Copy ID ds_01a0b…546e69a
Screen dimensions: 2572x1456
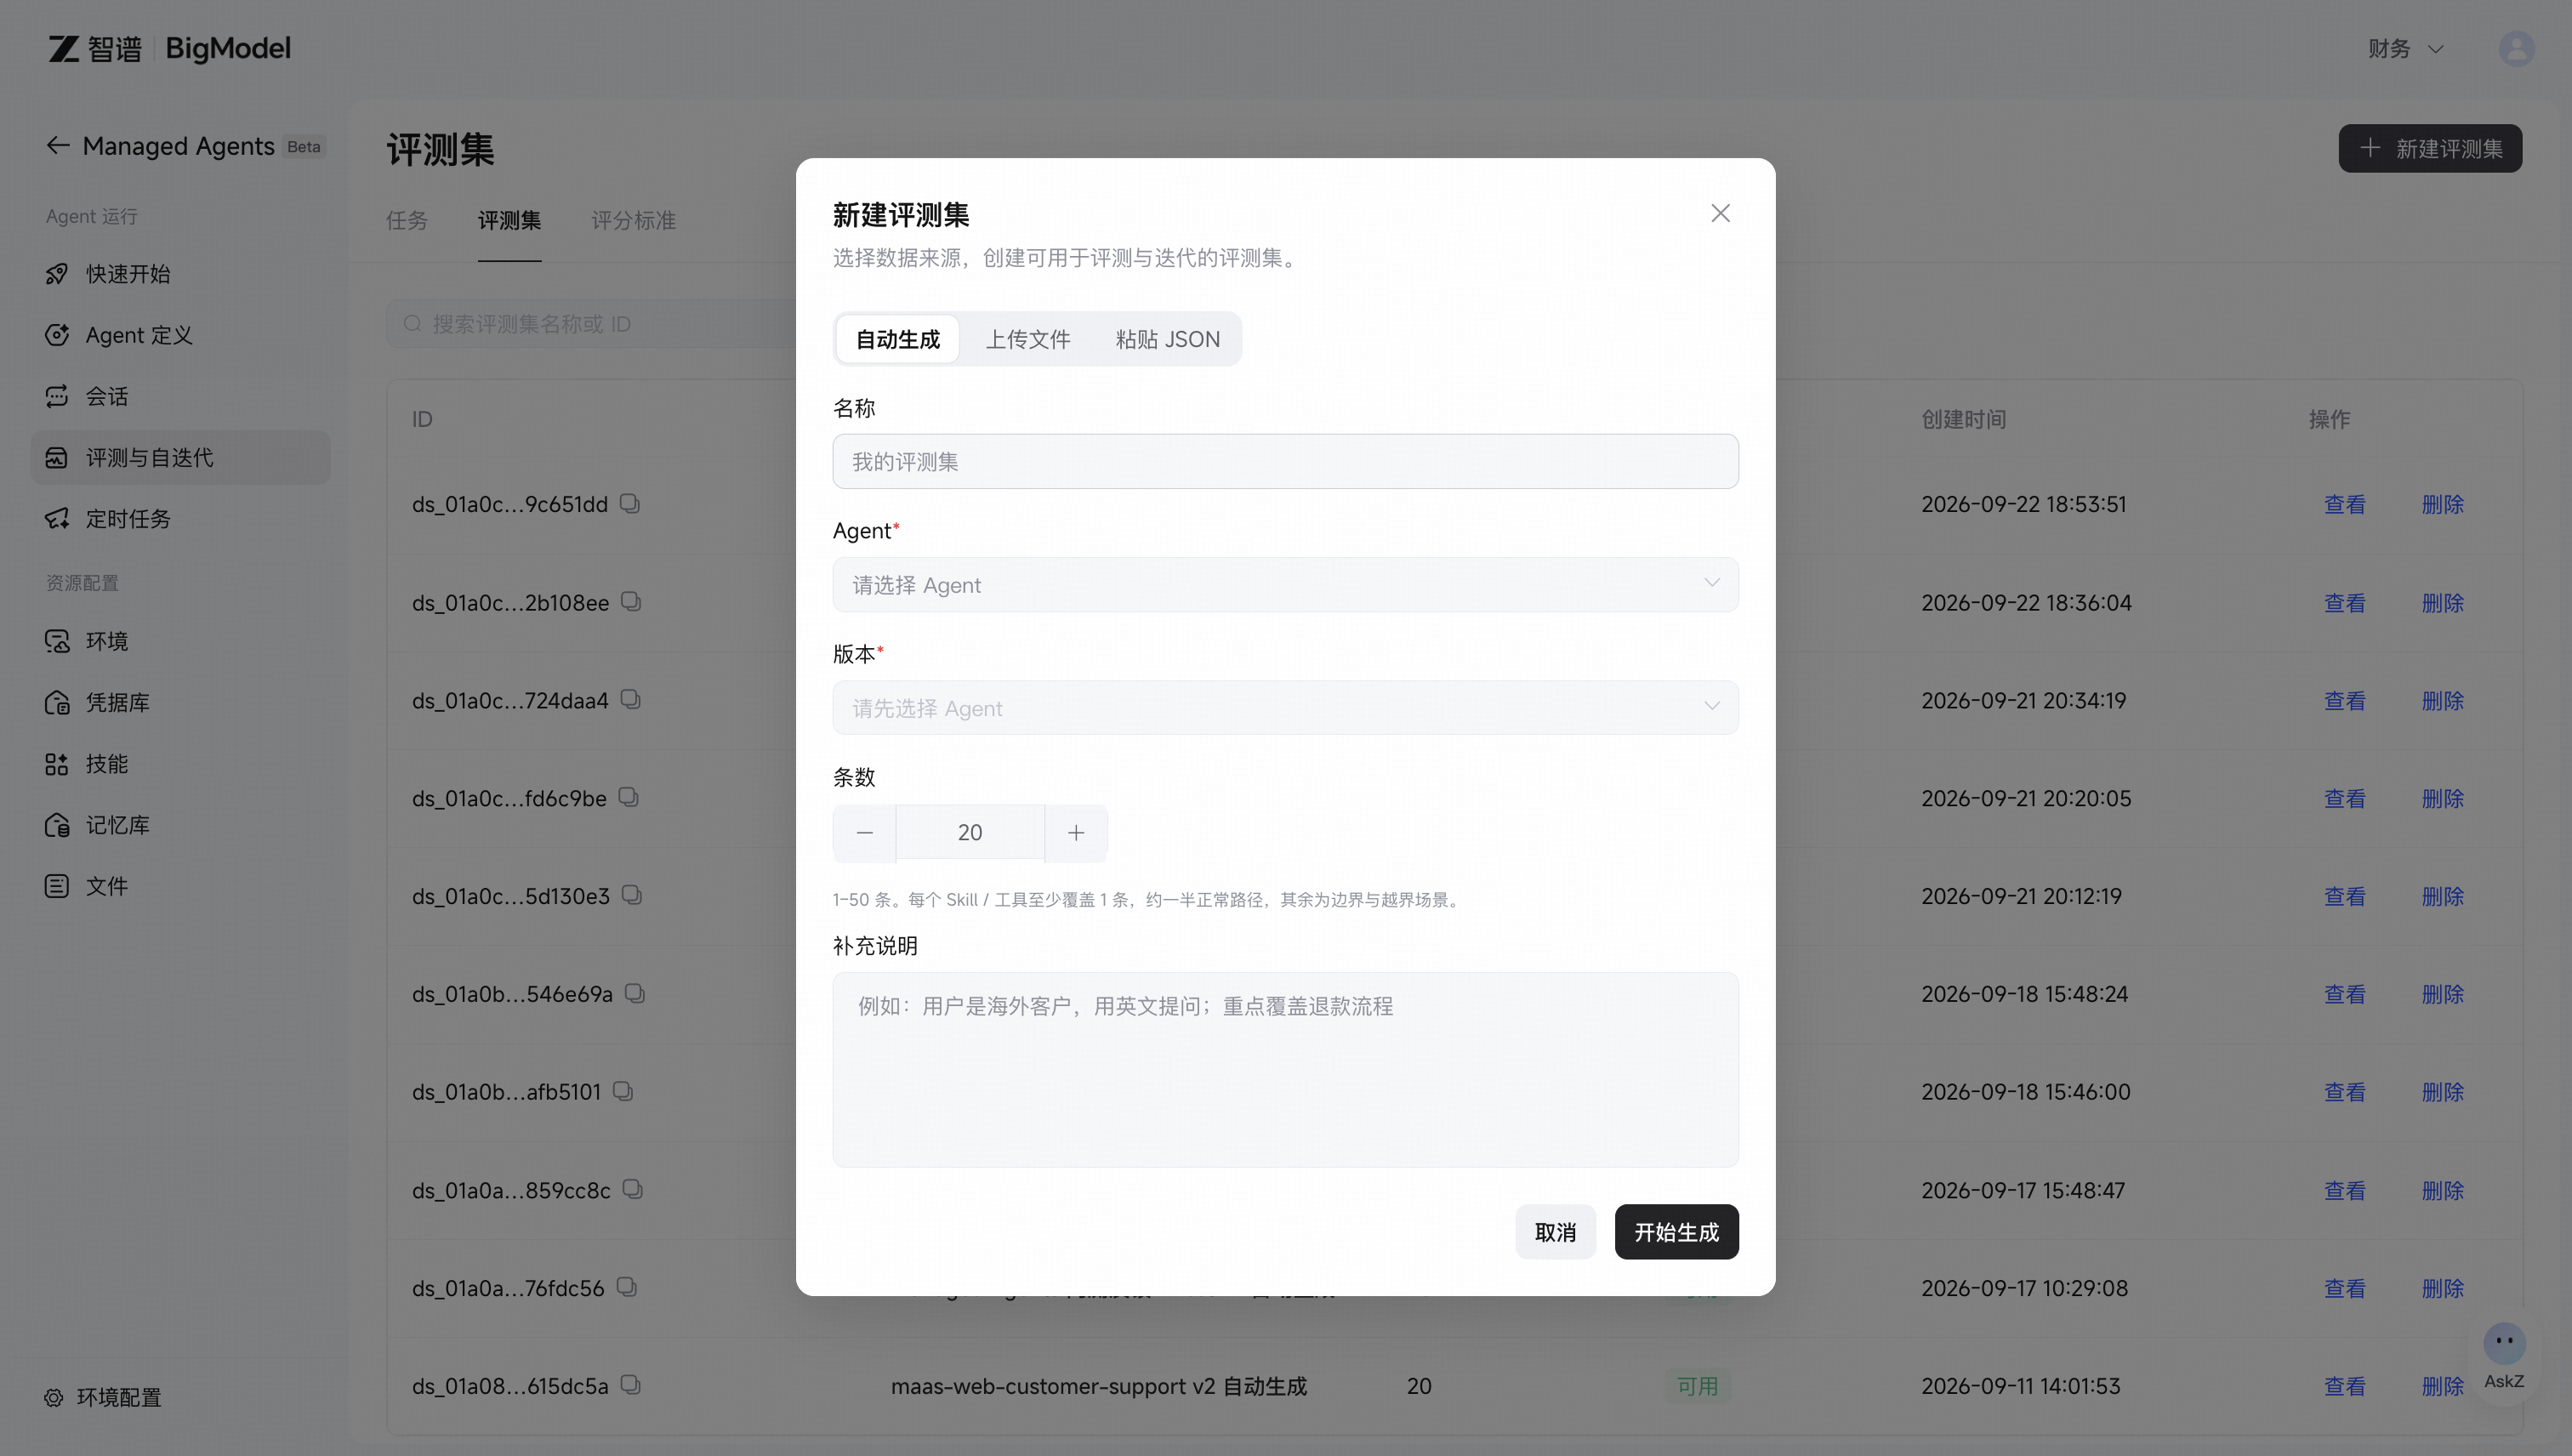coord(635,993)
